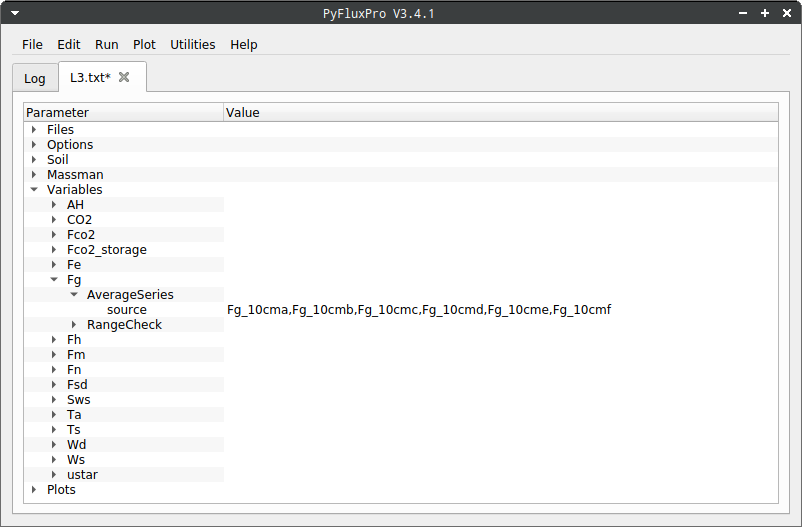Select the RangeCheck item label
The width and height of the screenshot is (802, 527).
pyautogui.click(x=124, y=325)
